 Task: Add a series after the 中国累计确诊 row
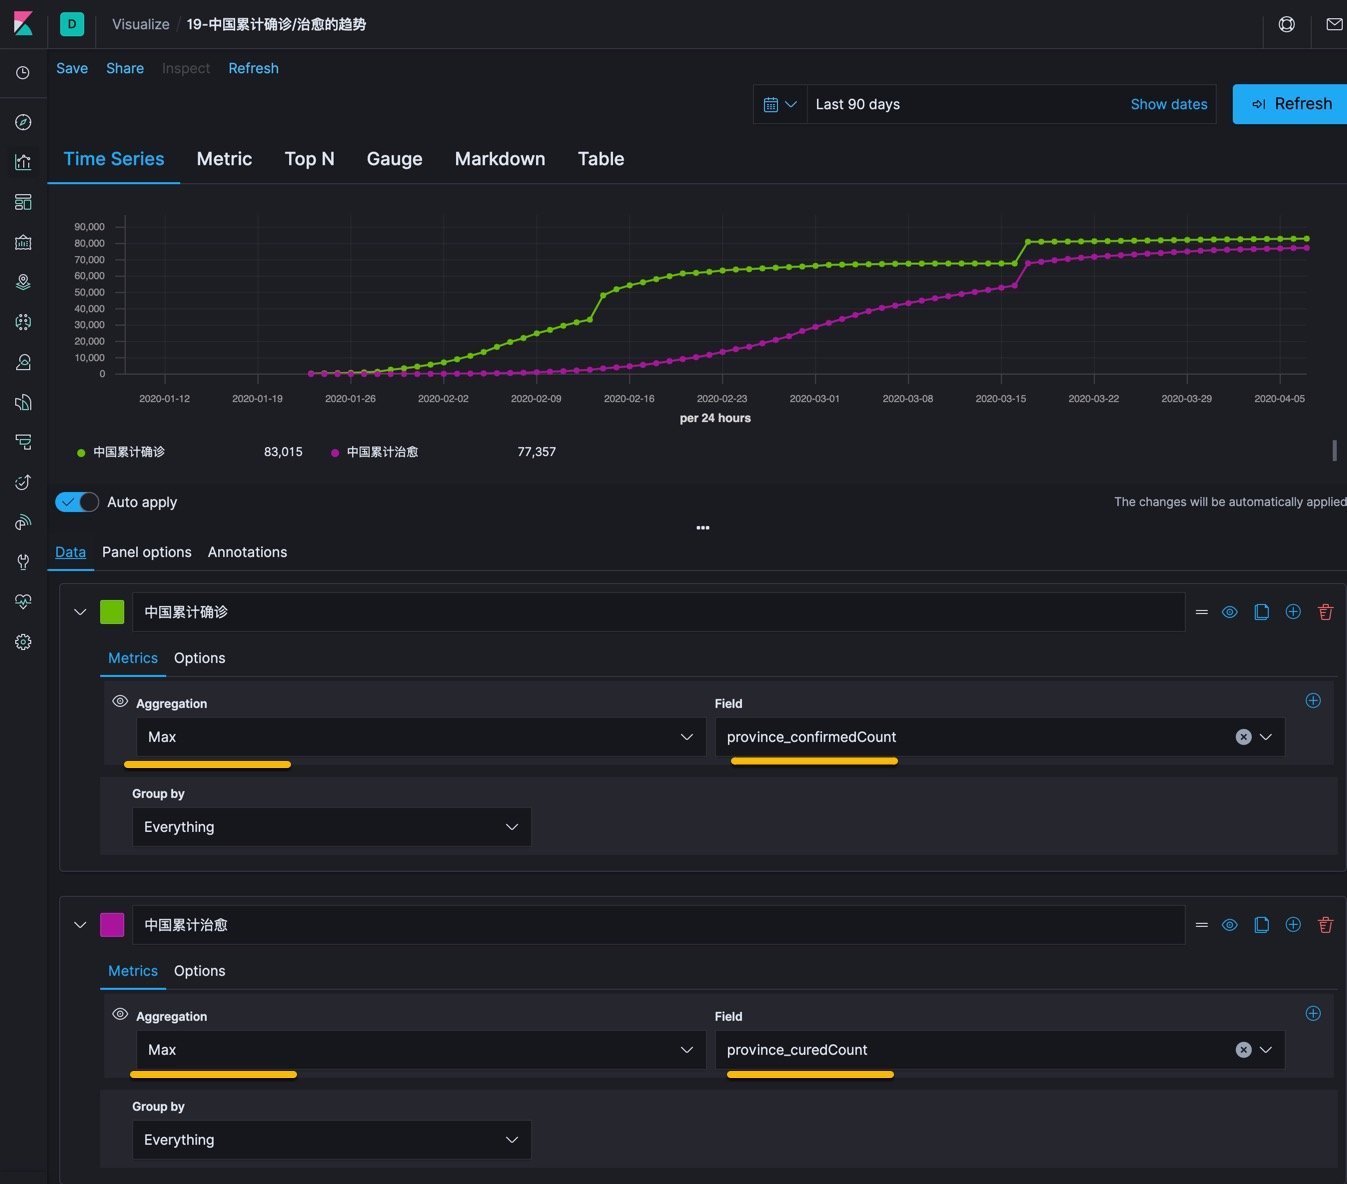[1293, 612]
